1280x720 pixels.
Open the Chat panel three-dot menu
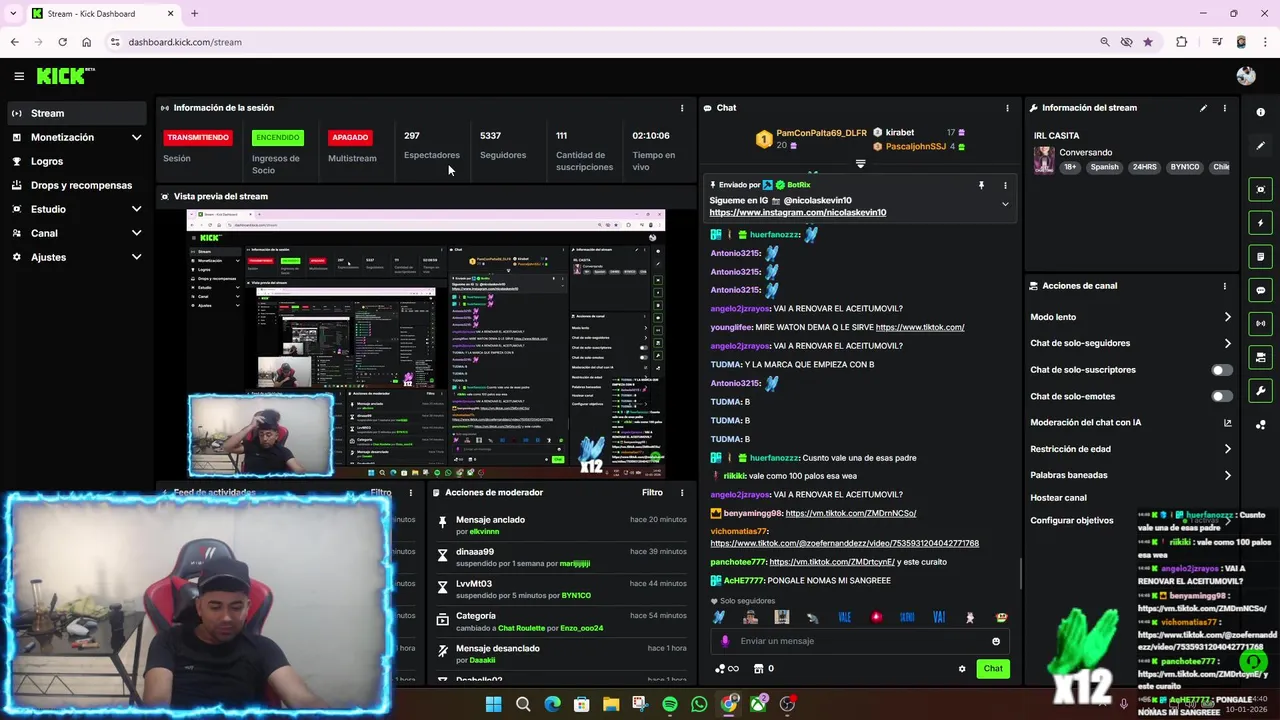tap(1007, 108)
